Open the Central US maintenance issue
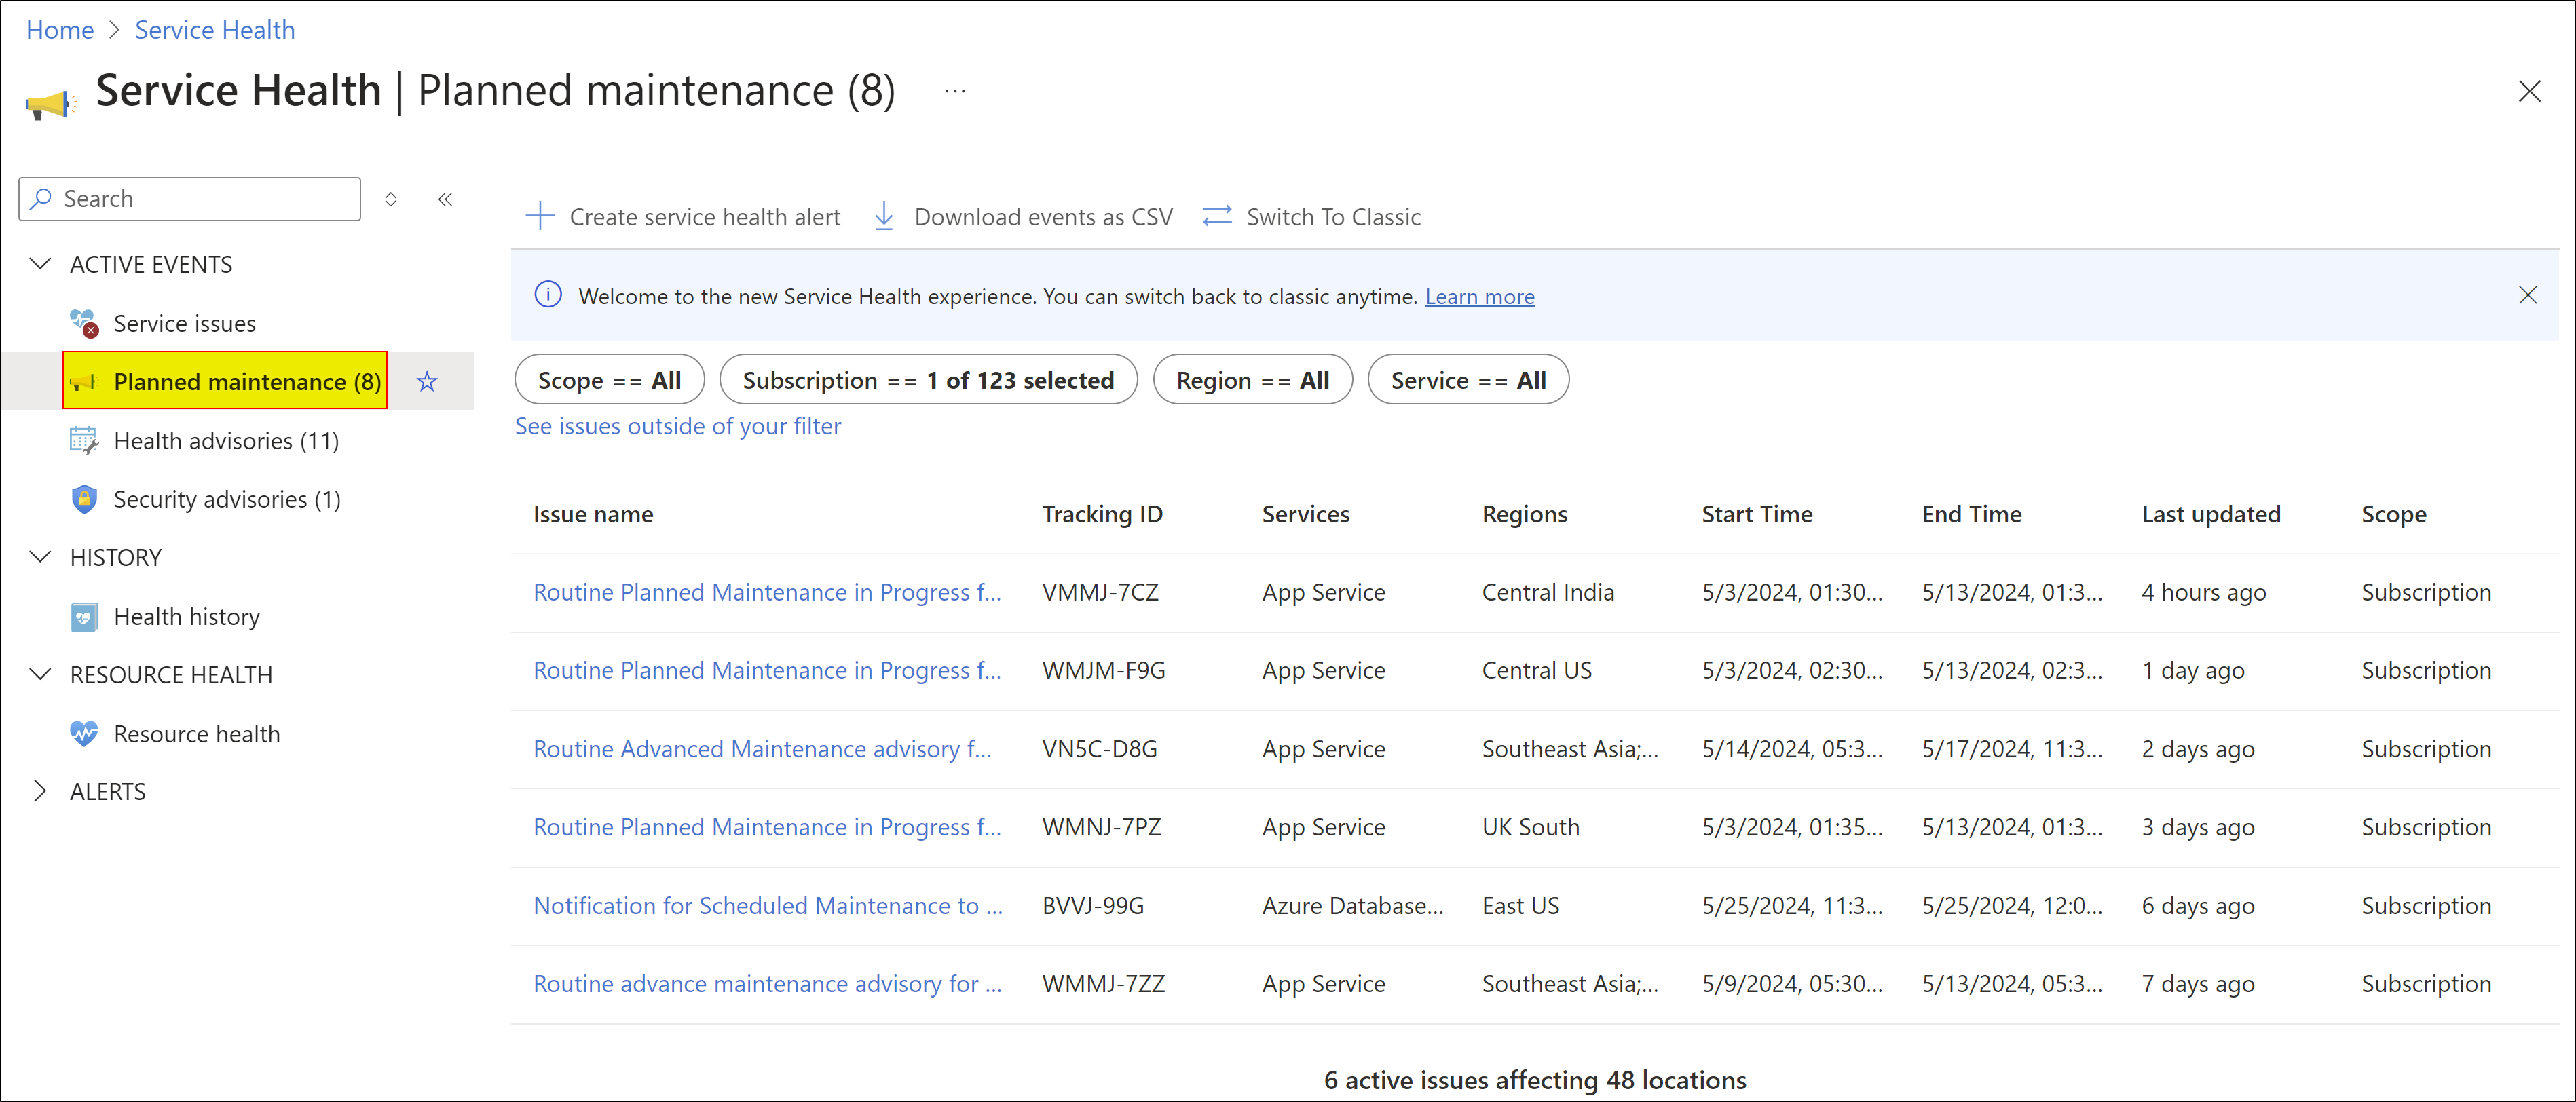The image size is (2576, 1102). click(x=767, y=670)
